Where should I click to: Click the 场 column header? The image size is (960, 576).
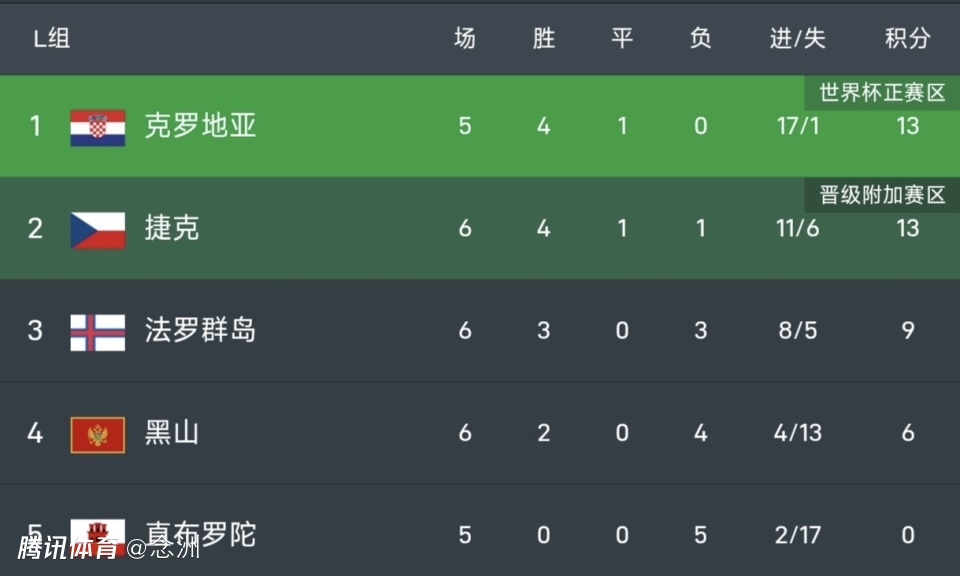click(465, 39)
